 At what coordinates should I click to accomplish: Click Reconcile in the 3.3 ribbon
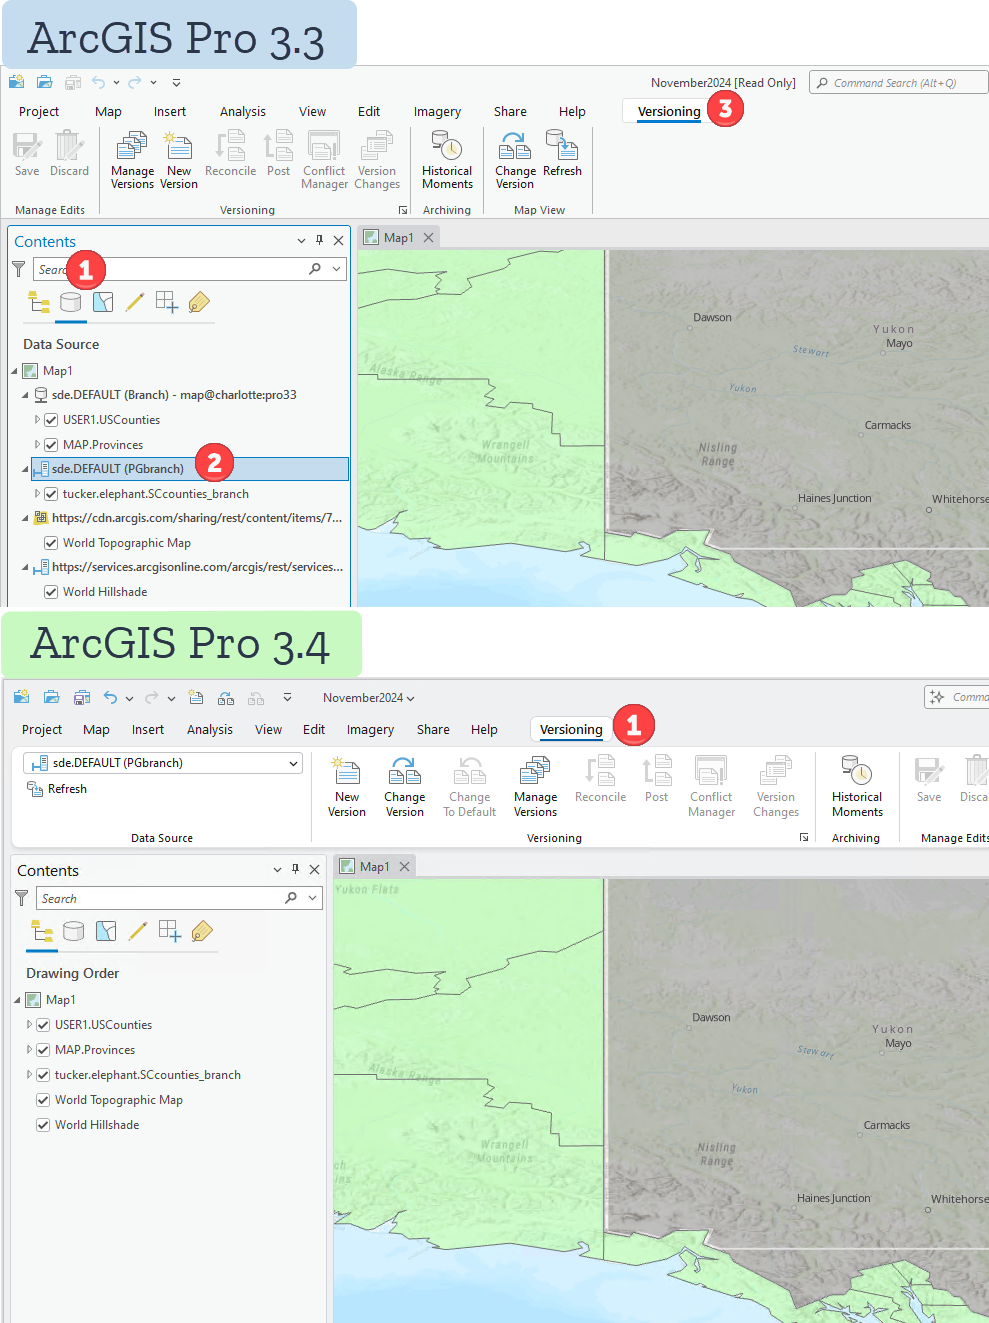230,154
